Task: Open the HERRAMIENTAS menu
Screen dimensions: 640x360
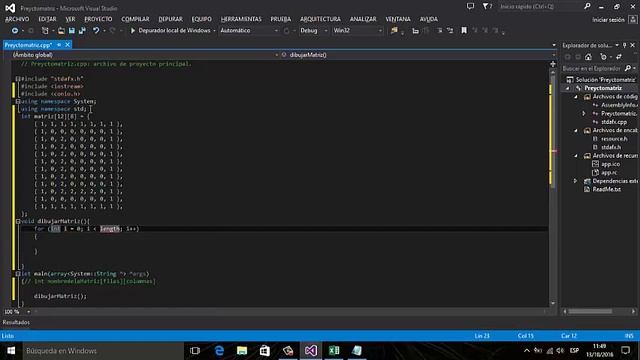Action: 241,19
